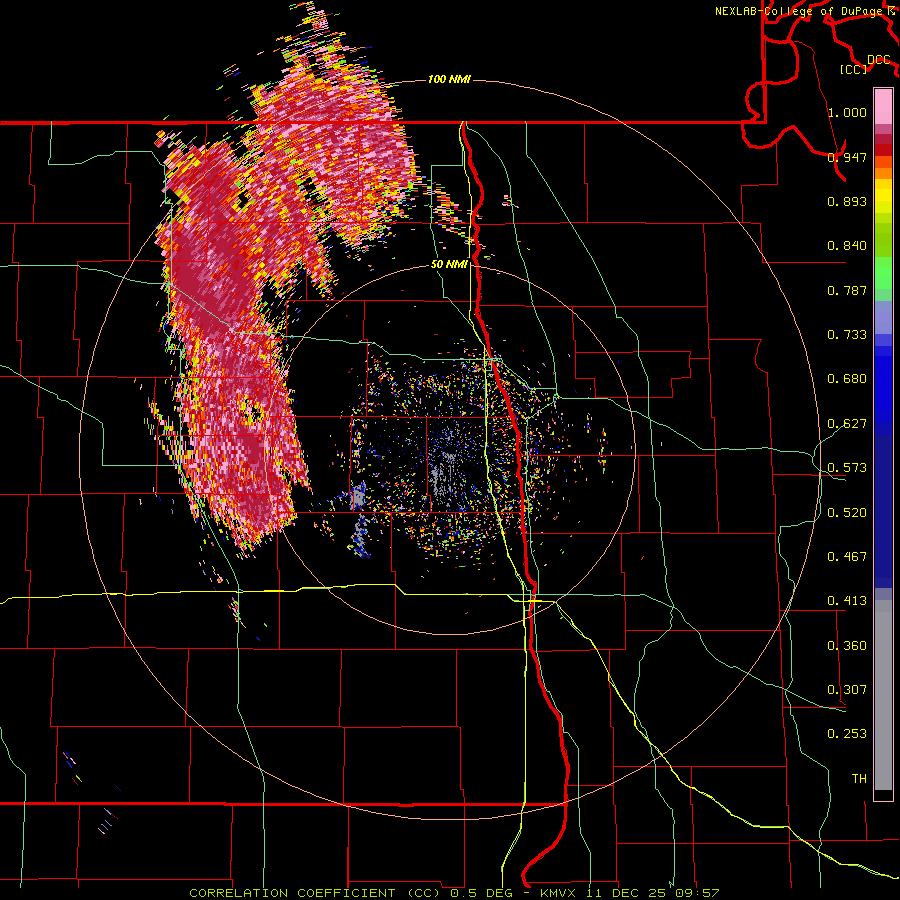Viewport: 900px width, 900px height.
Task: Click the 0.787 color scale value
Action: tap(847, 290)
